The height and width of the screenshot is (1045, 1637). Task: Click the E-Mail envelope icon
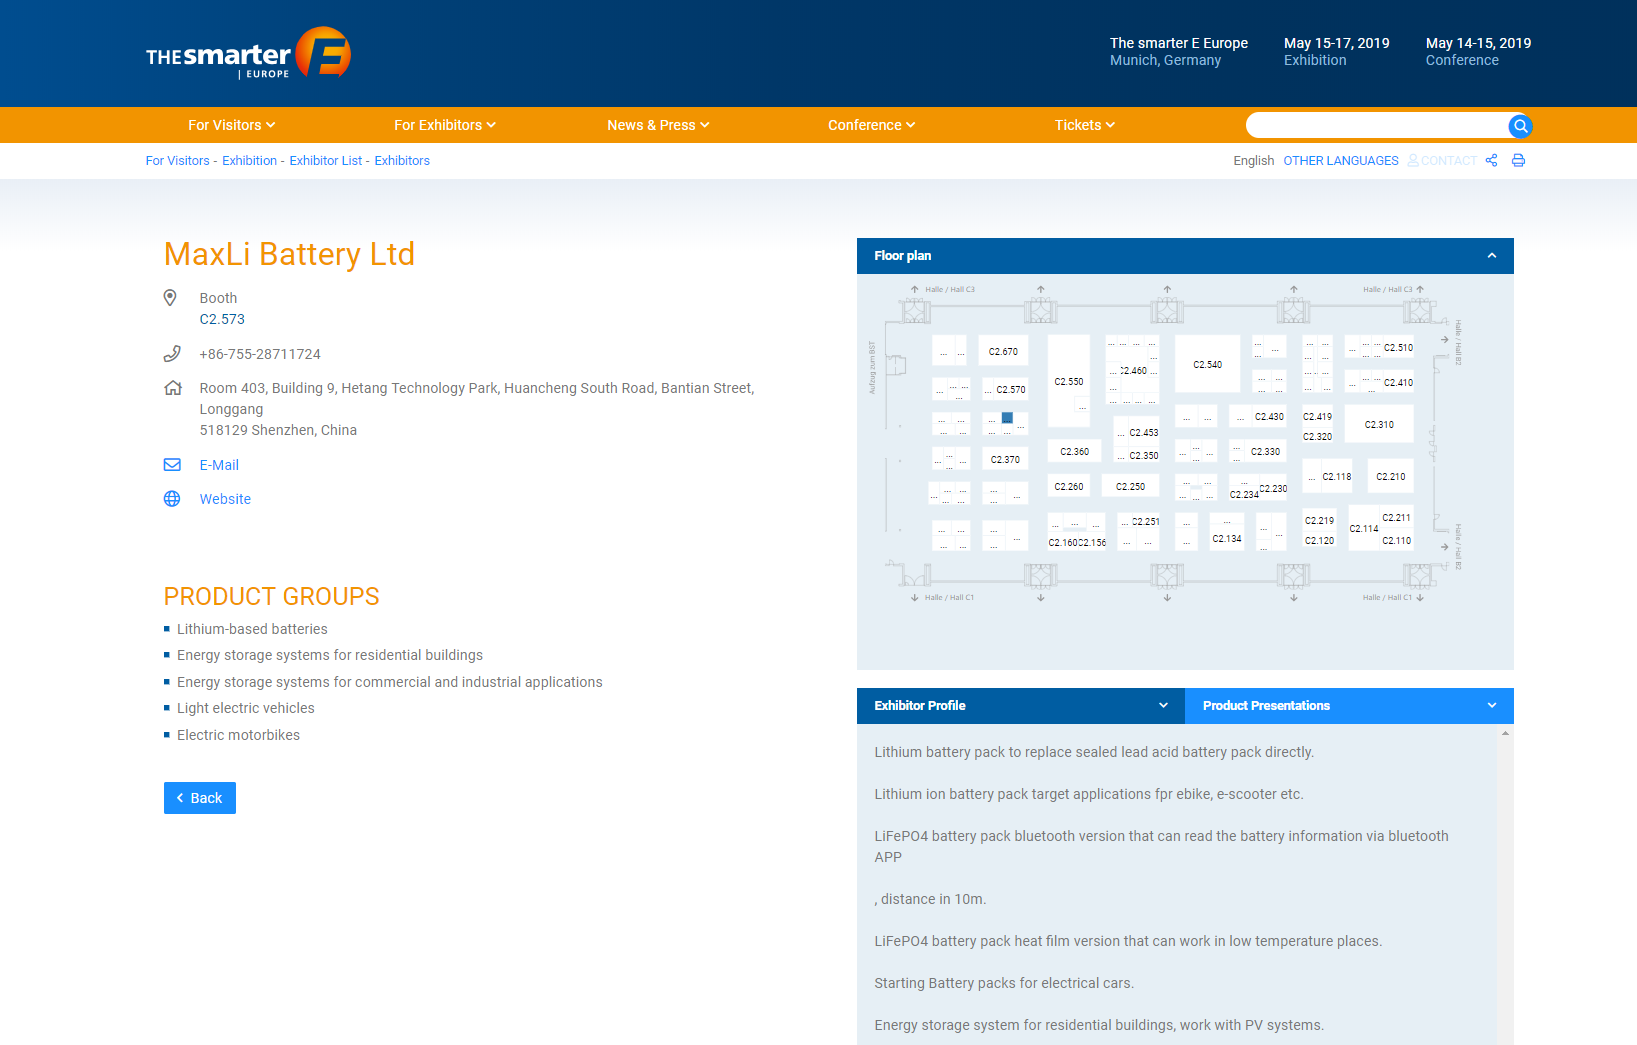(x=172, y=465)
